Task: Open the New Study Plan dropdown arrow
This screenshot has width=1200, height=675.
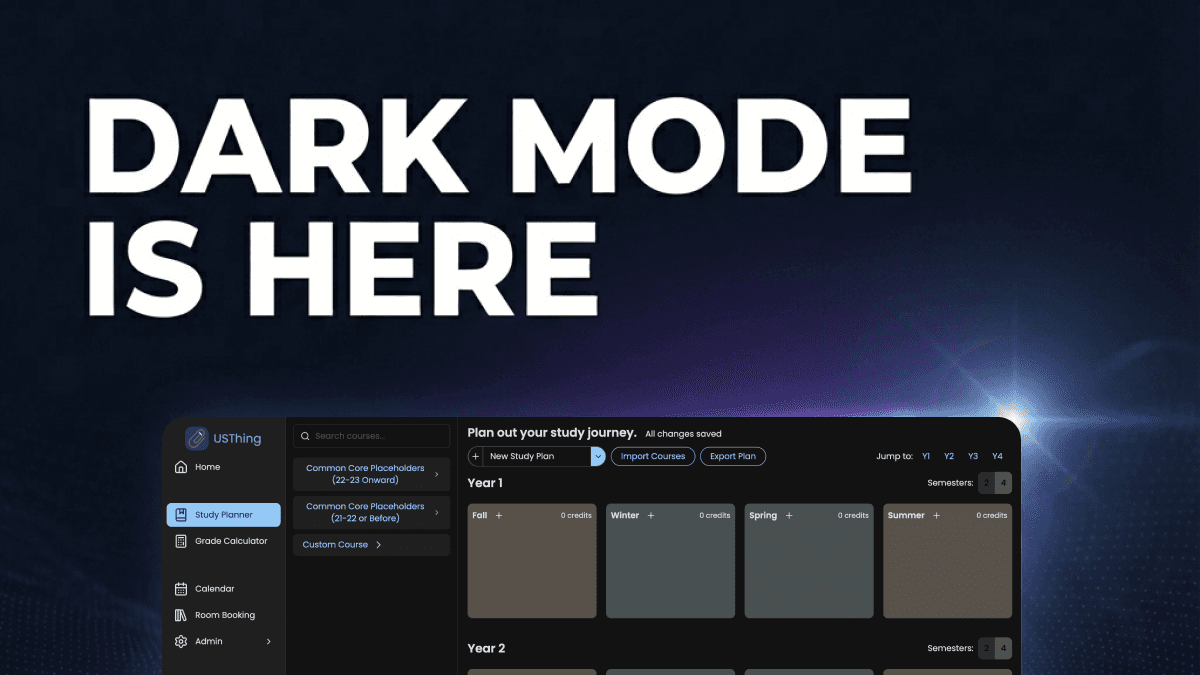Action: (x=598, y=456)
